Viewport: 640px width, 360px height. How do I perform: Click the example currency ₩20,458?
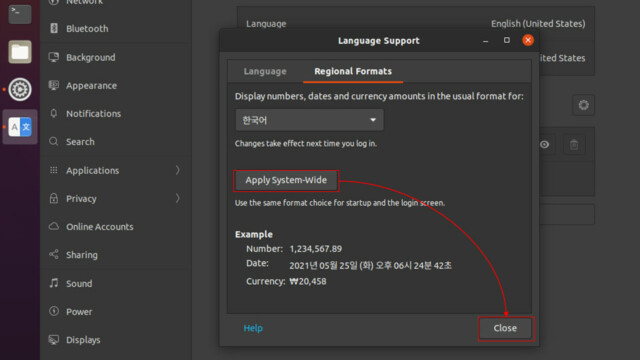(x=308, y=281)
